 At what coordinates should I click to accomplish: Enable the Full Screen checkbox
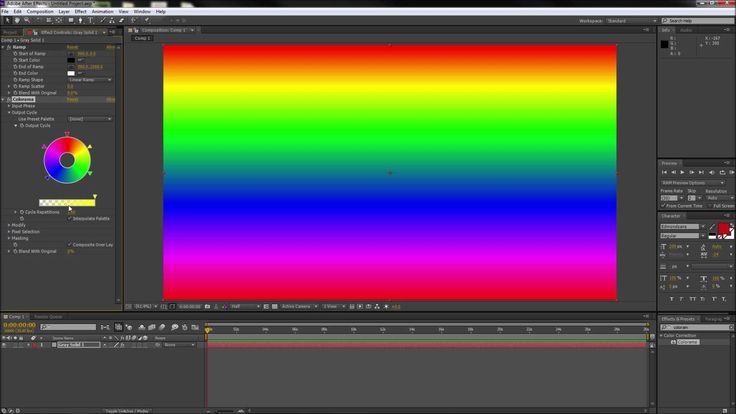point(710,206)
